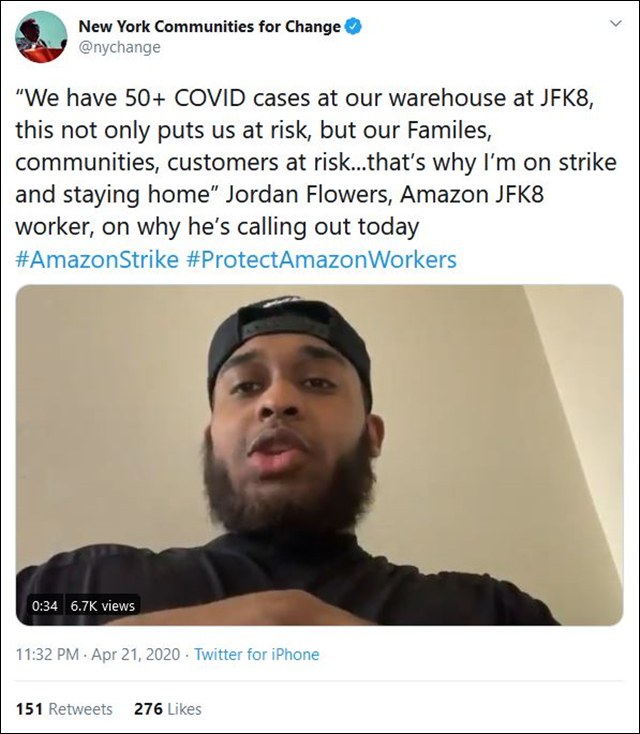Click the tweet text about JFK8 warehouse
Image resolution: width=640 pixels, height=734 pixels.
coord(316,162)
